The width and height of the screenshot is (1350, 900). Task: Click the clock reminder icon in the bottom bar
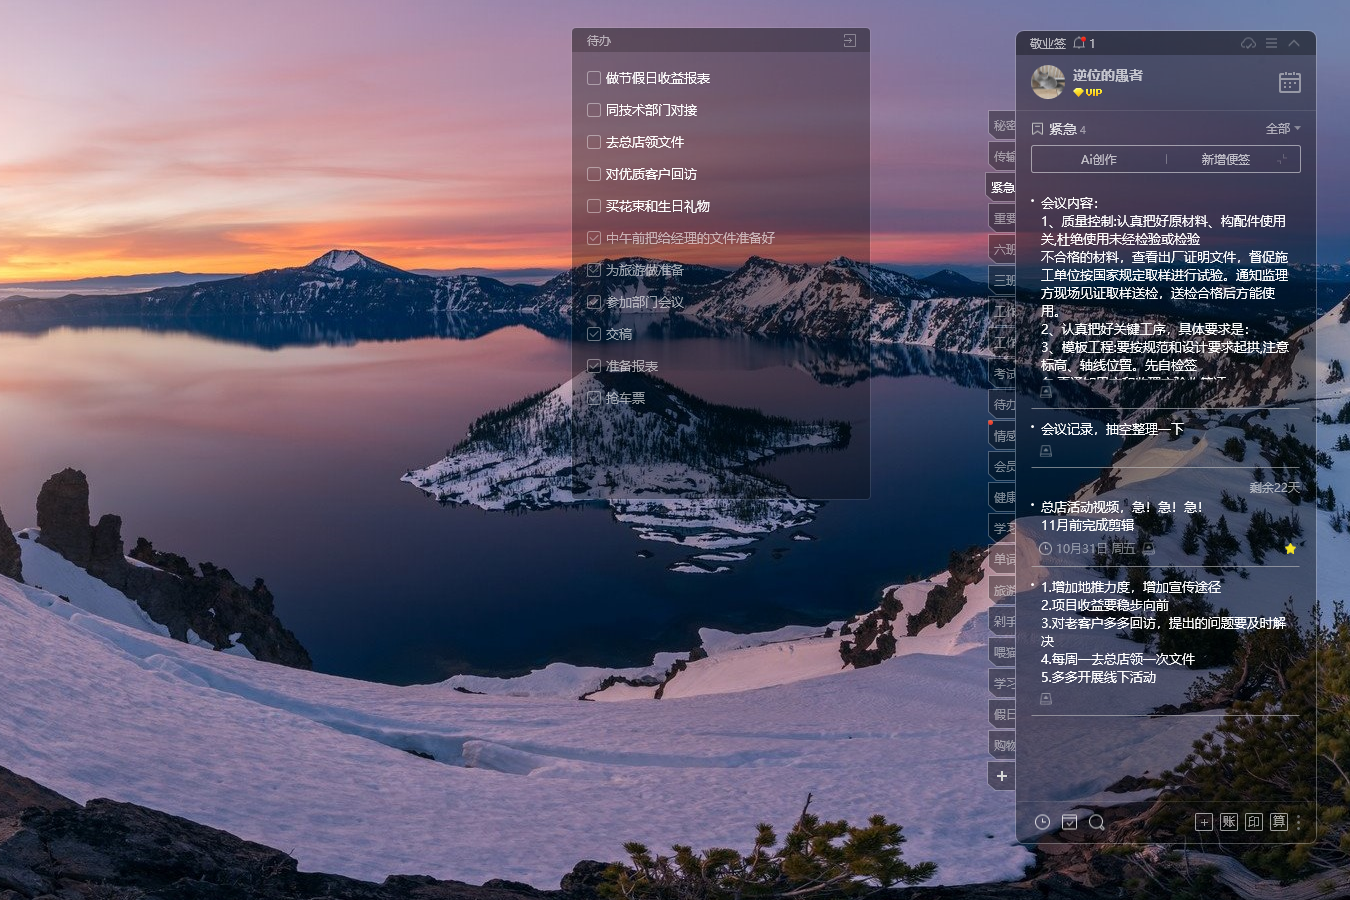1042,822
